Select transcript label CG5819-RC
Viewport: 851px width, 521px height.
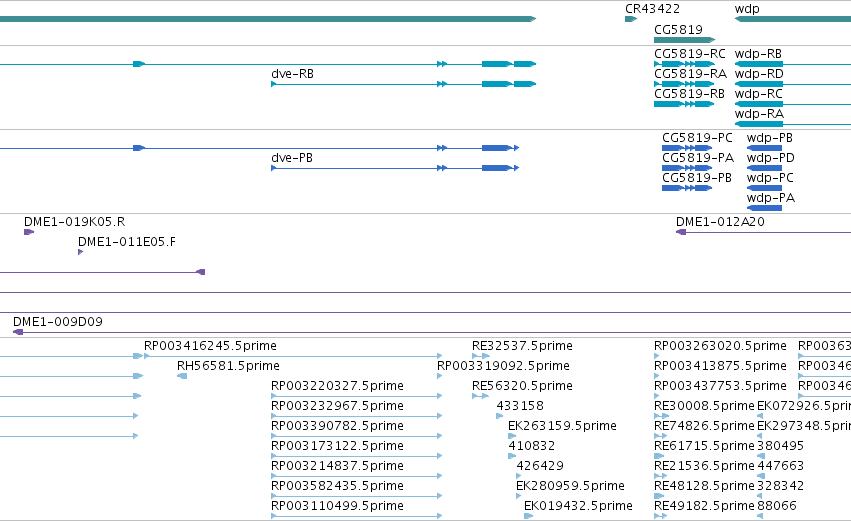click(x=690, y=54)
